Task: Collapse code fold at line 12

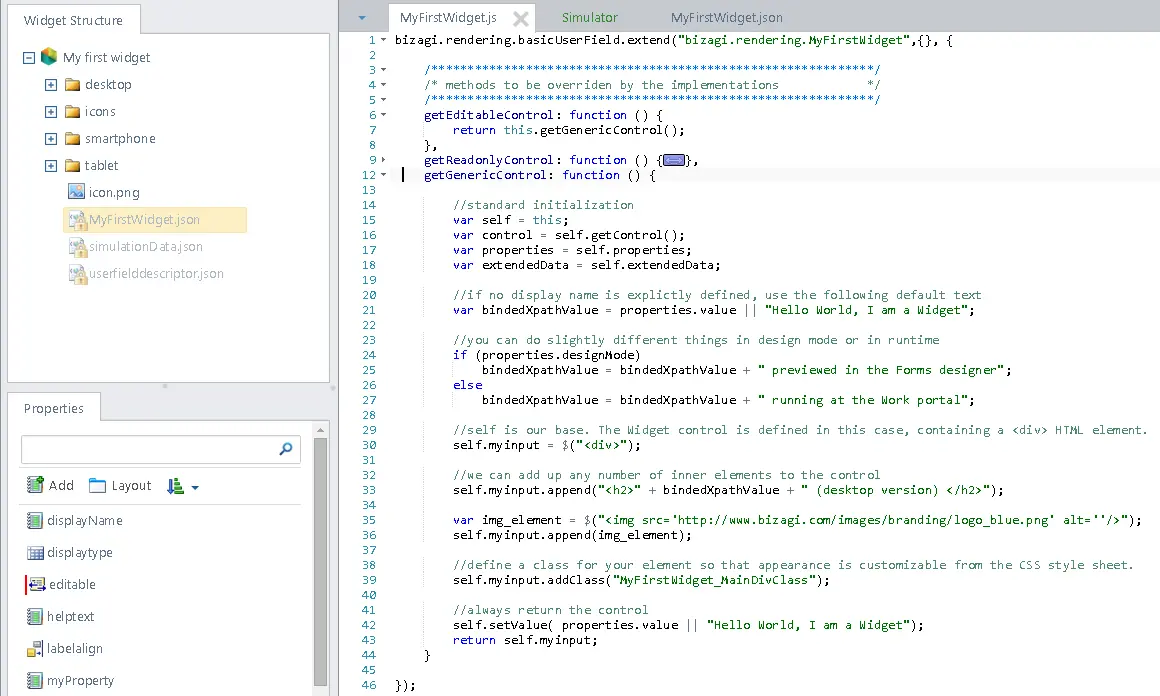Action: [x=383, y=175]
